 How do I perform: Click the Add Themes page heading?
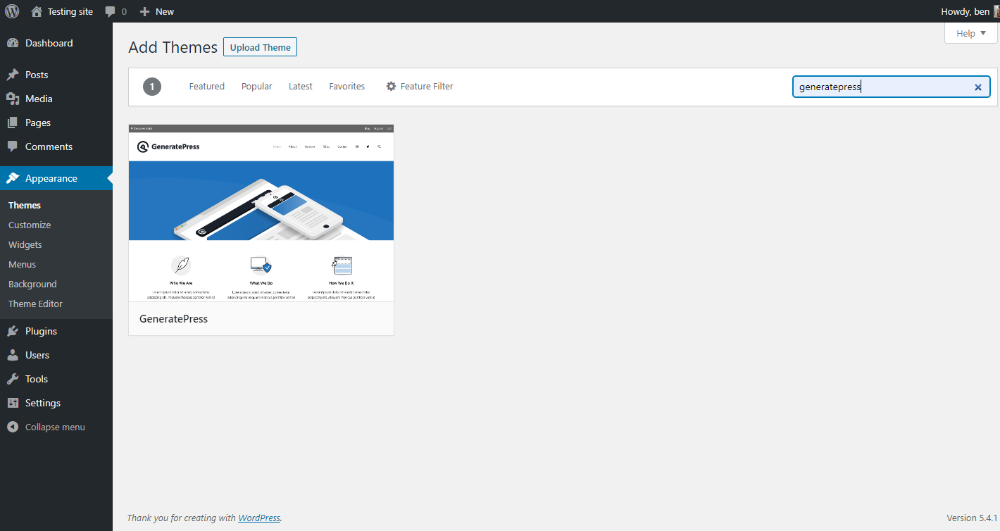[x=173, y=47]
